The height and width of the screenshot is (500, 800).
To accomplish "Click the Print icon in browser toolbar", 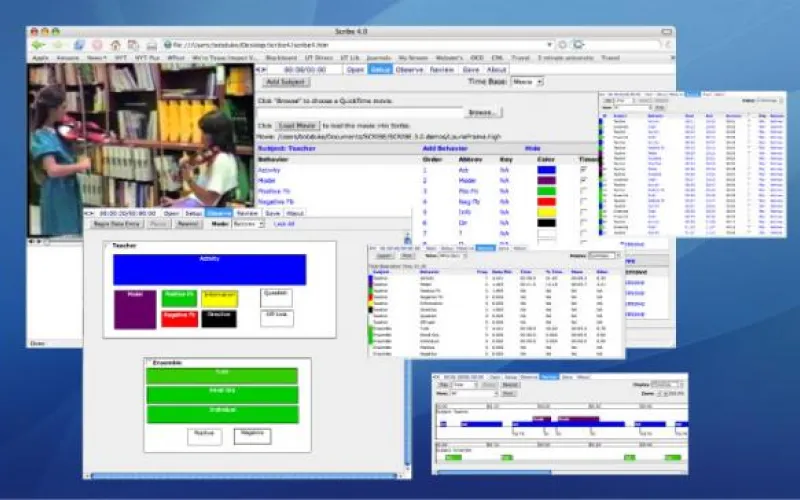I will point(152,45).
